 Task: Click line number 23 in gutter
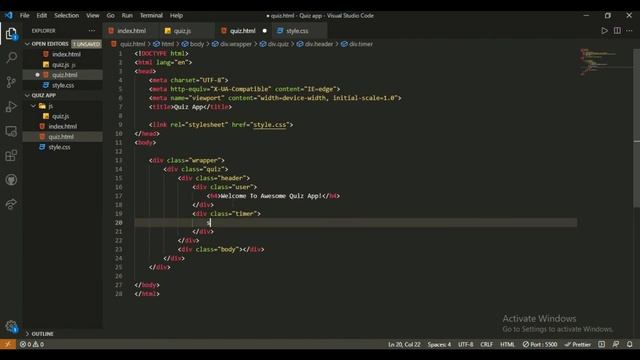(x=119, y=249)
